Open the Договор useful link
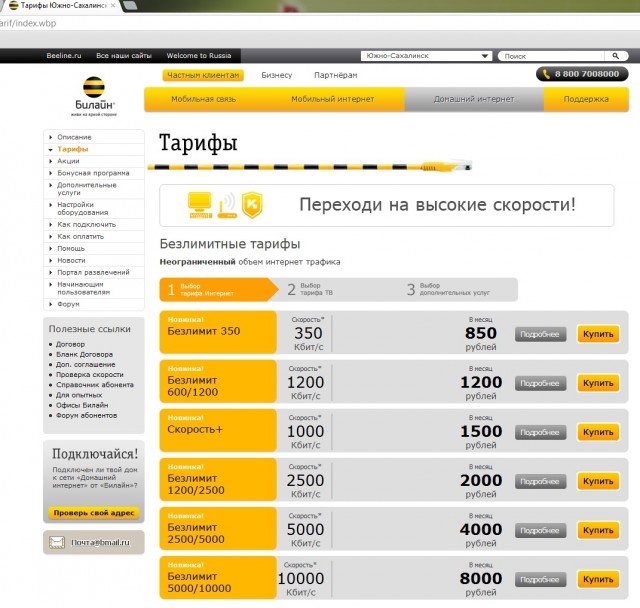Image resolution: width=640 pixels, height=608 pixels. pos(70,344)
